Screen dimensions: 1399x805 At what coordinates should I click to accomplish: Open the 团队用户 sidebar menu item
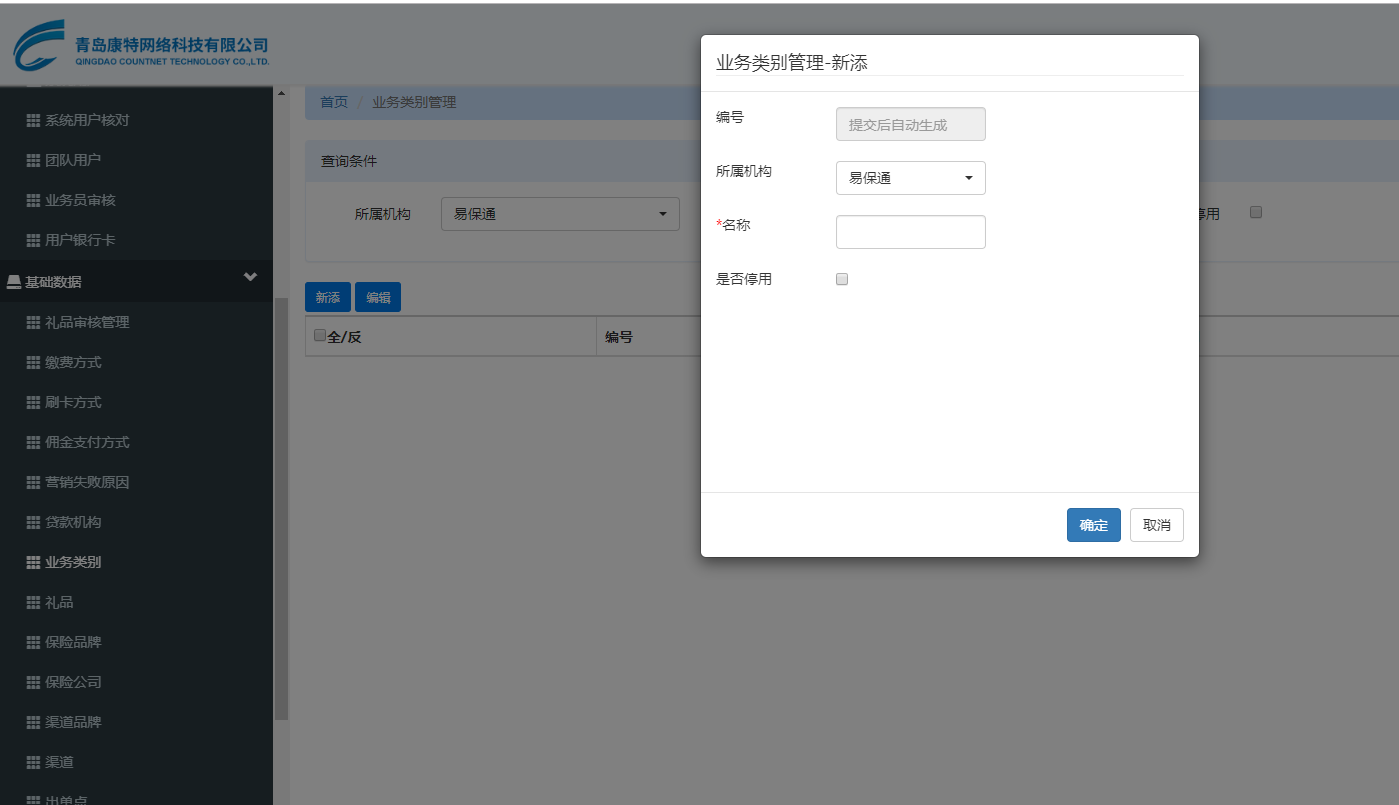pos(73,160)
